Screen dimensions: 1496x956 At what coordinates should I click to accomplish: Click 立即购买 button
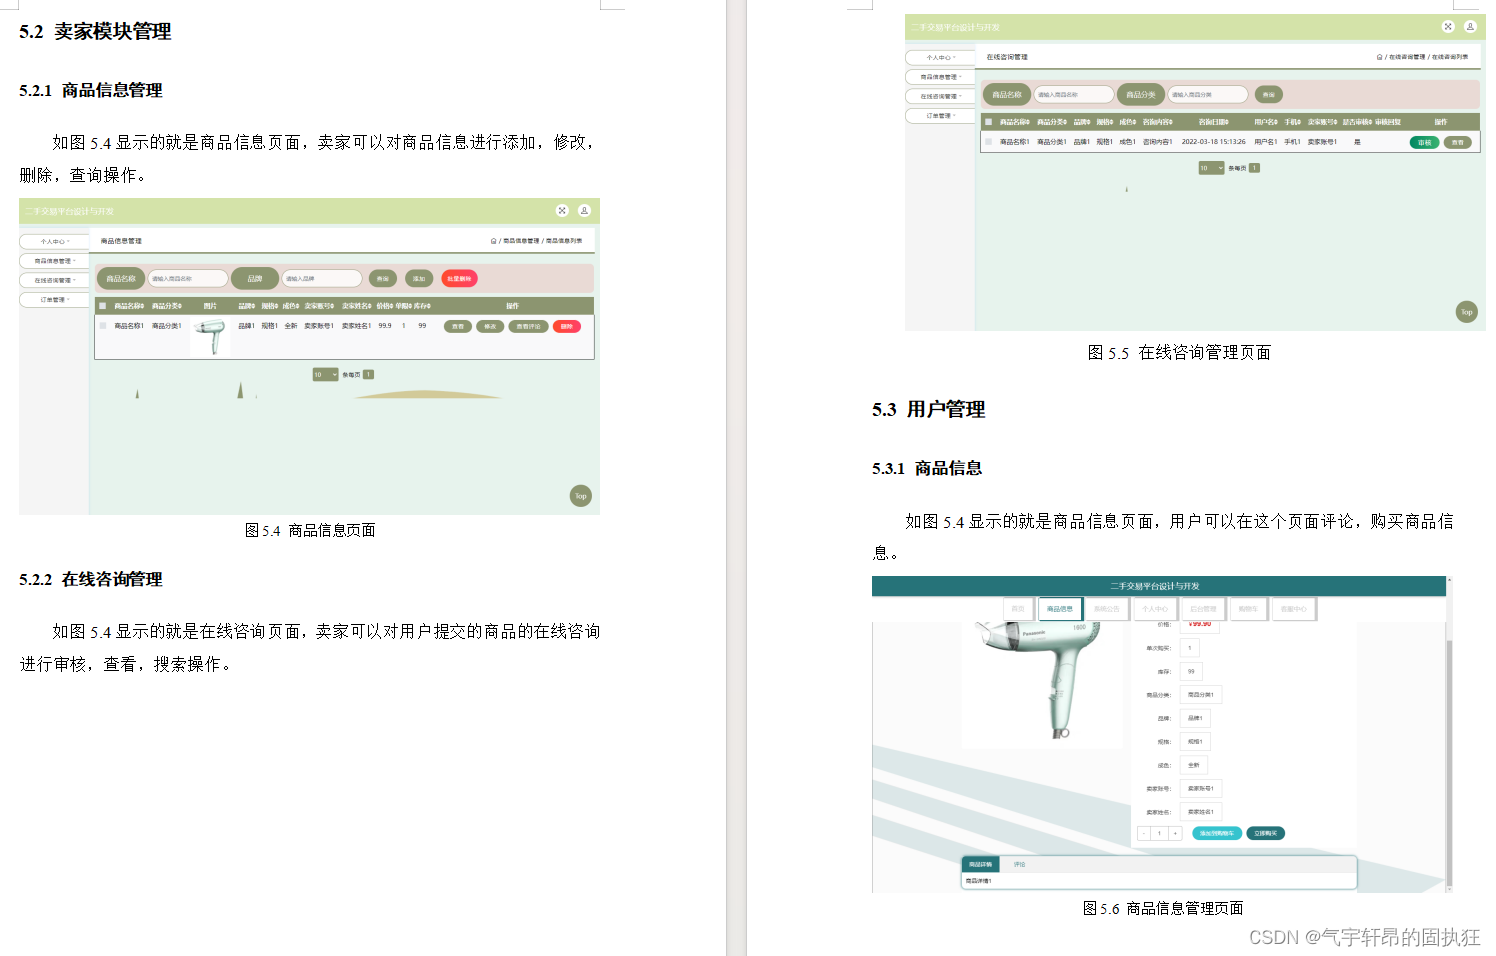1265,833
